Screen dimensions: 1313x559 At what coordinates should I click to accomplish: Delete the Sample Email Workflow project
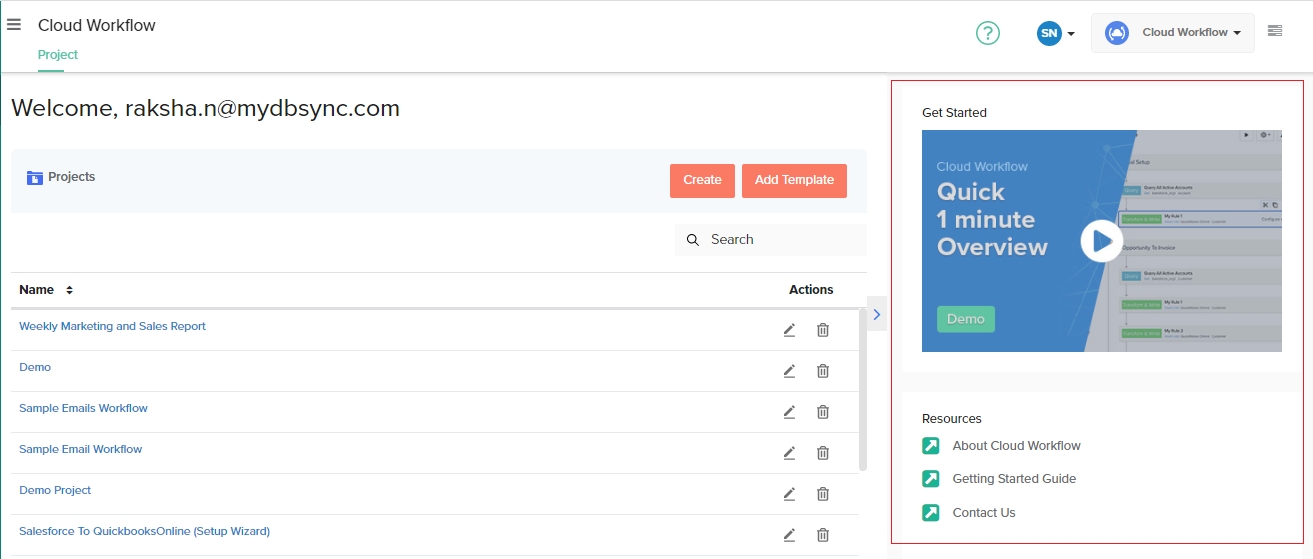(x=823, y=453)
